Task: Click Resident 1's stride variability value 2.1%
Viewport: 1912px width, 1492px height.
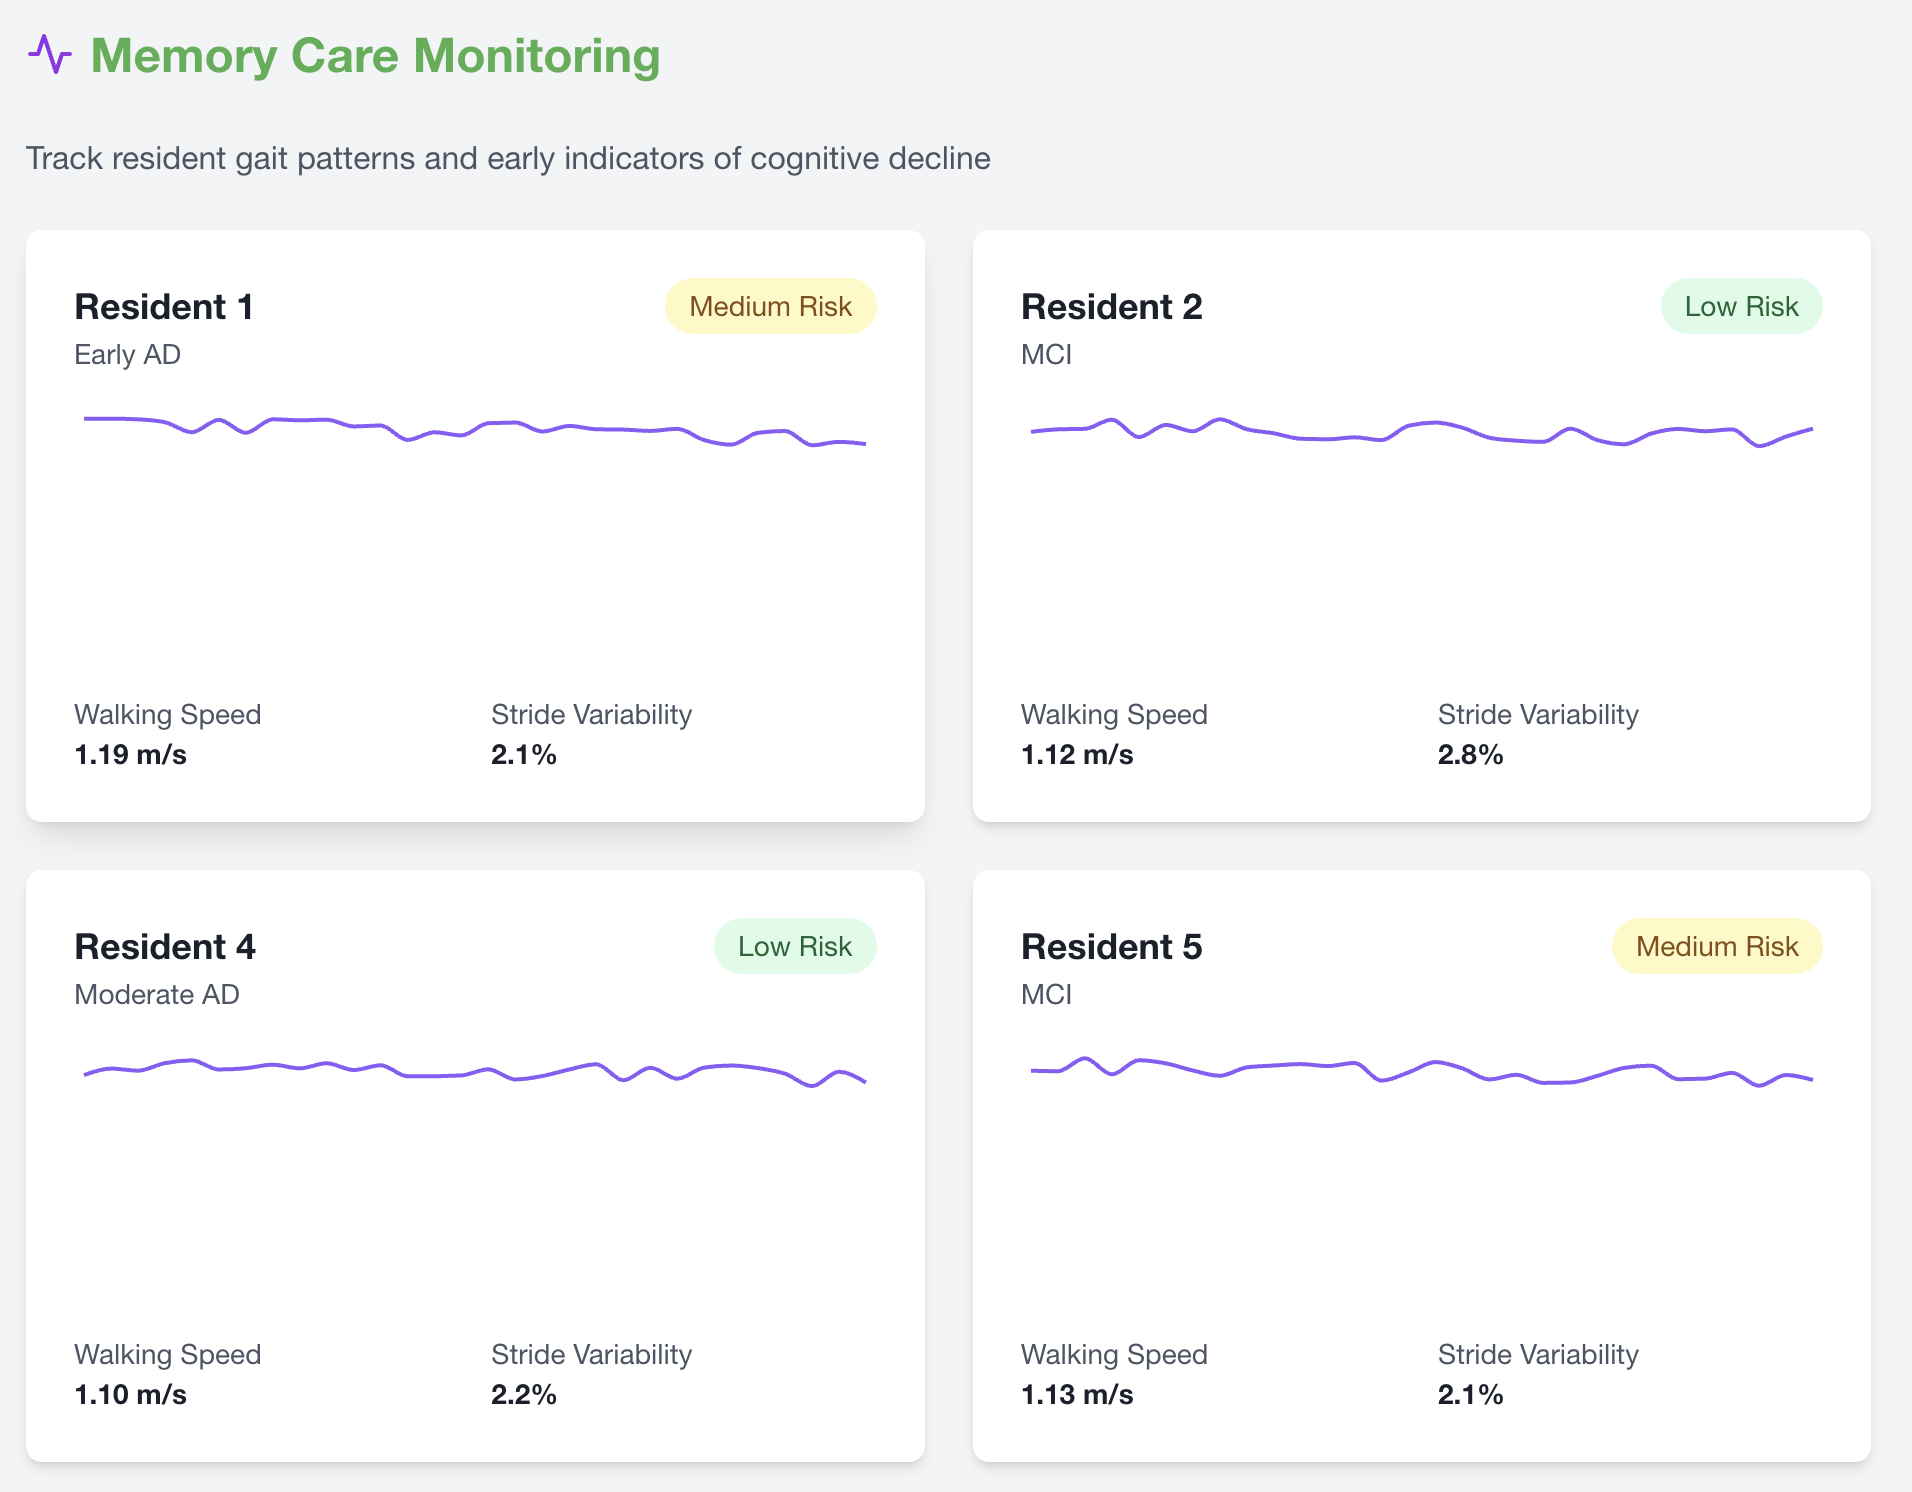Action: [523, 754]
